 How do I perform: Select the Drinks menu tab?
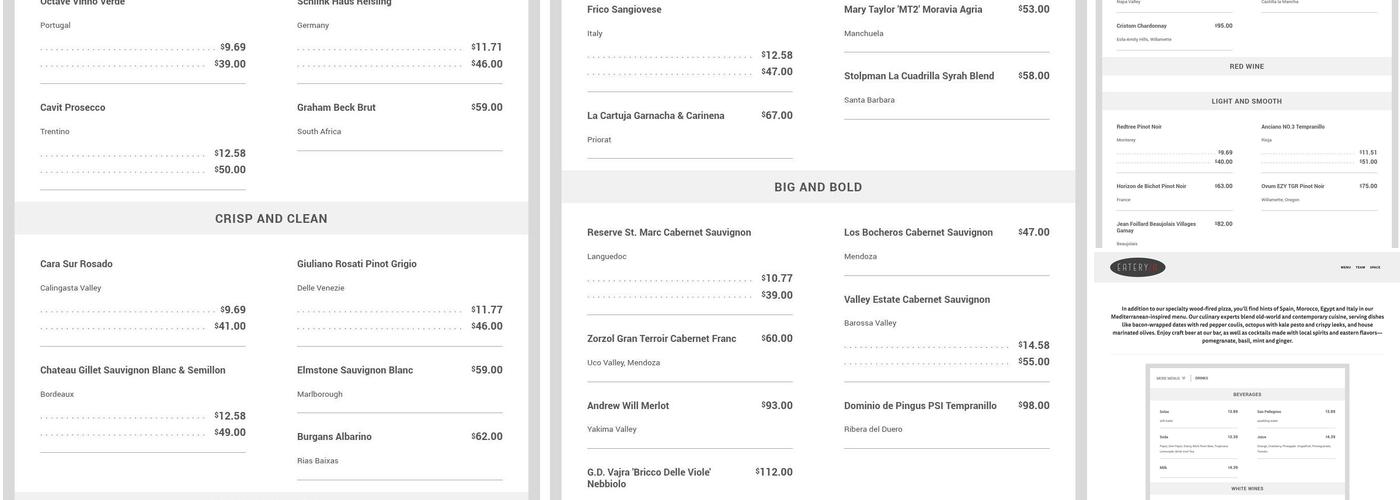[x=1201, y=378]
